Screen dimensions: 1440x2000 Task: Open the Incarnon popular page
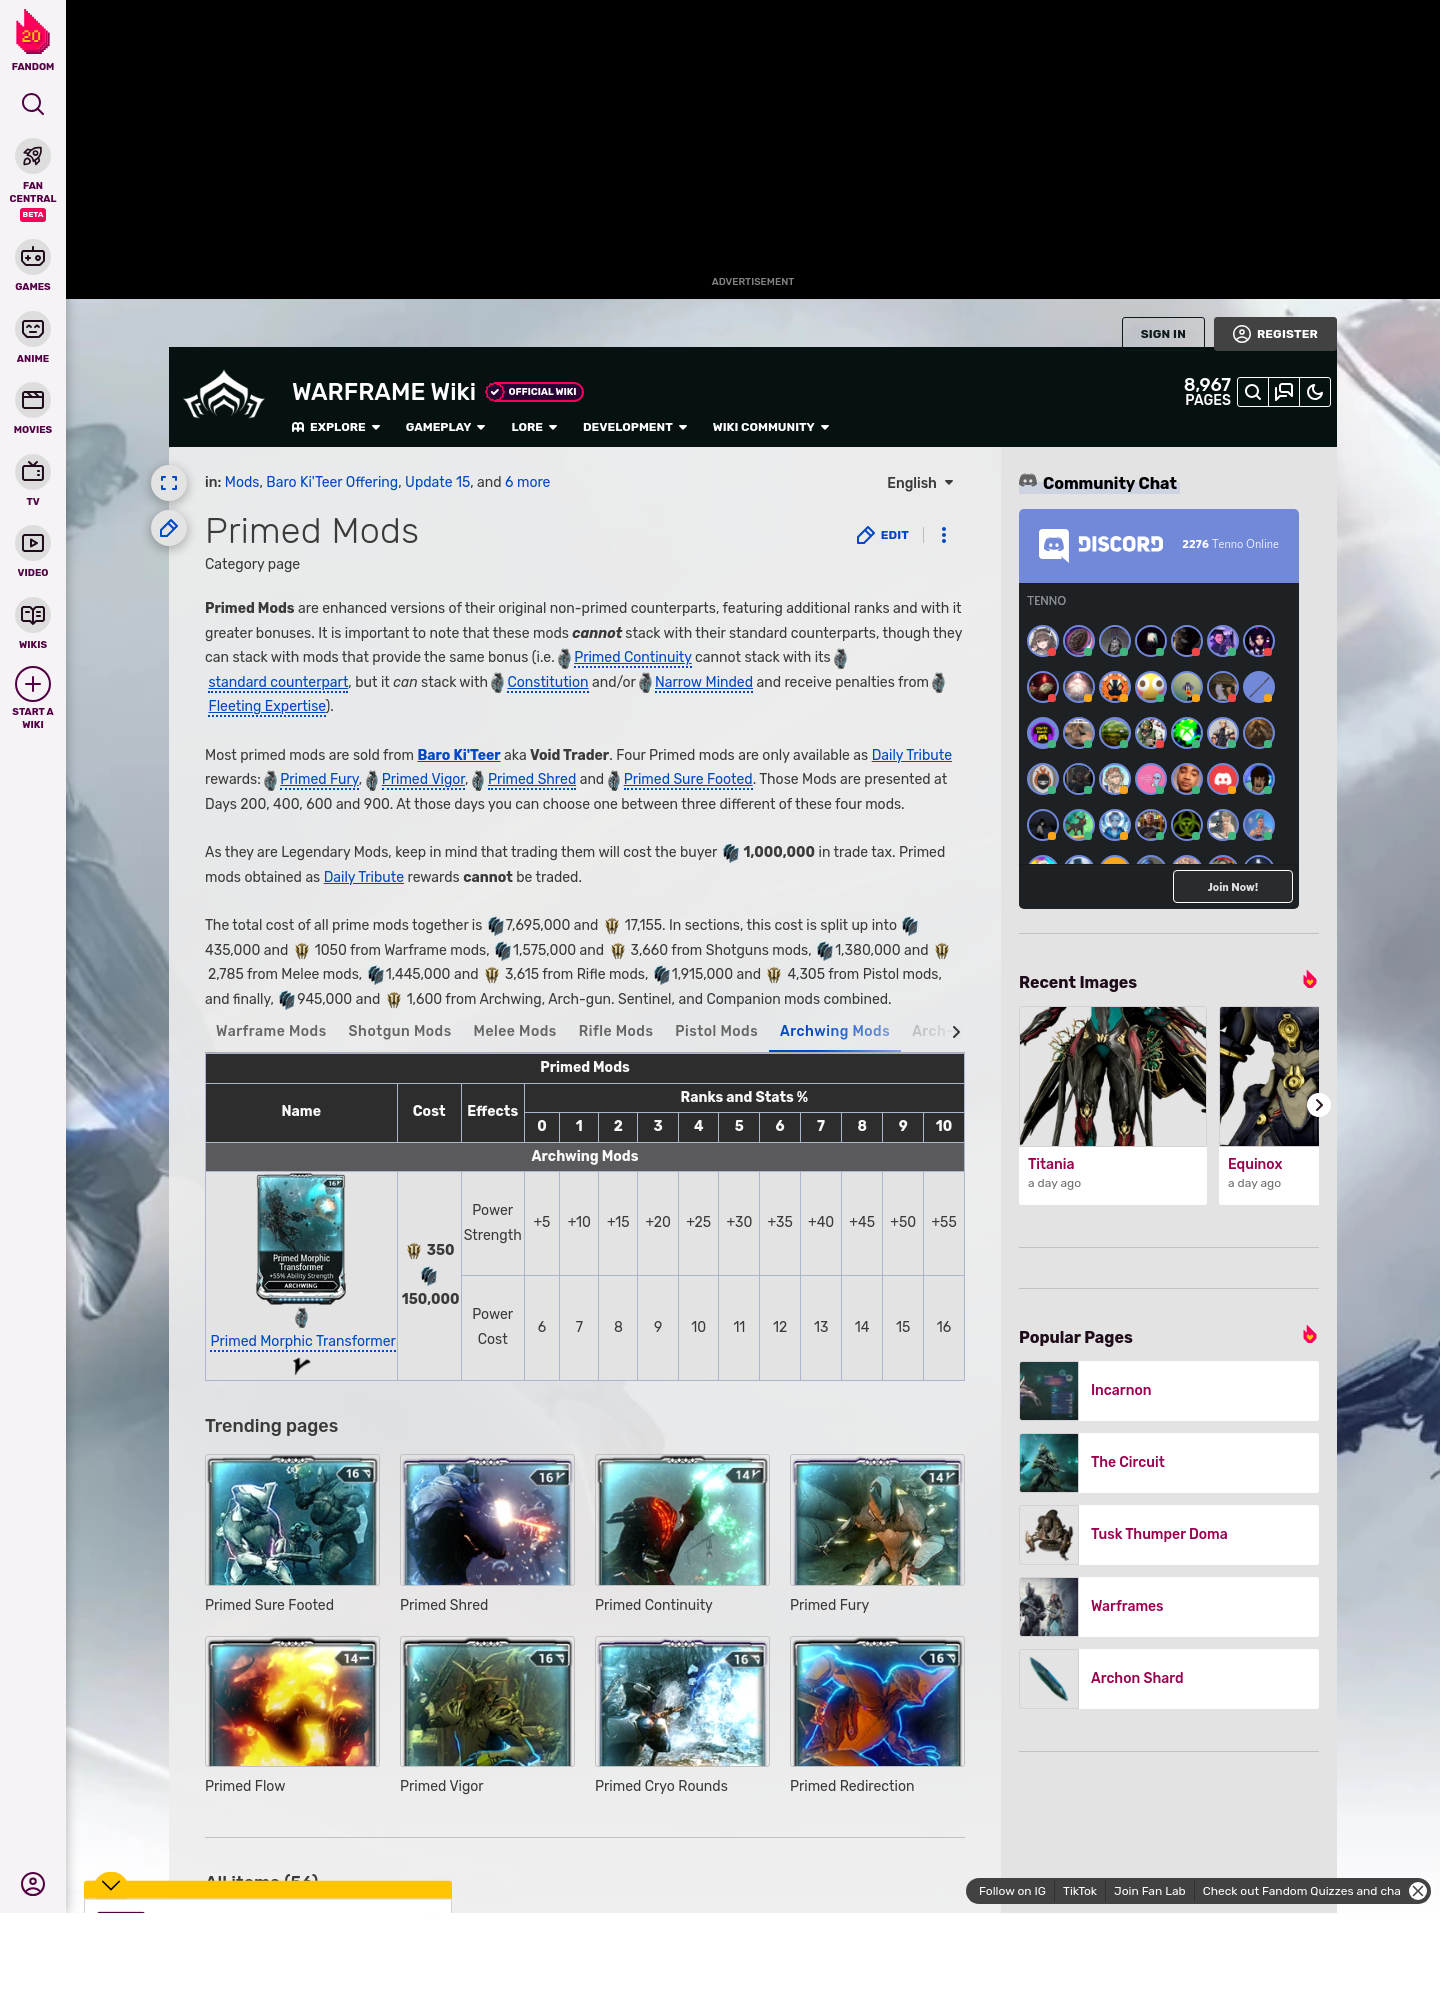point(1169,1390)
